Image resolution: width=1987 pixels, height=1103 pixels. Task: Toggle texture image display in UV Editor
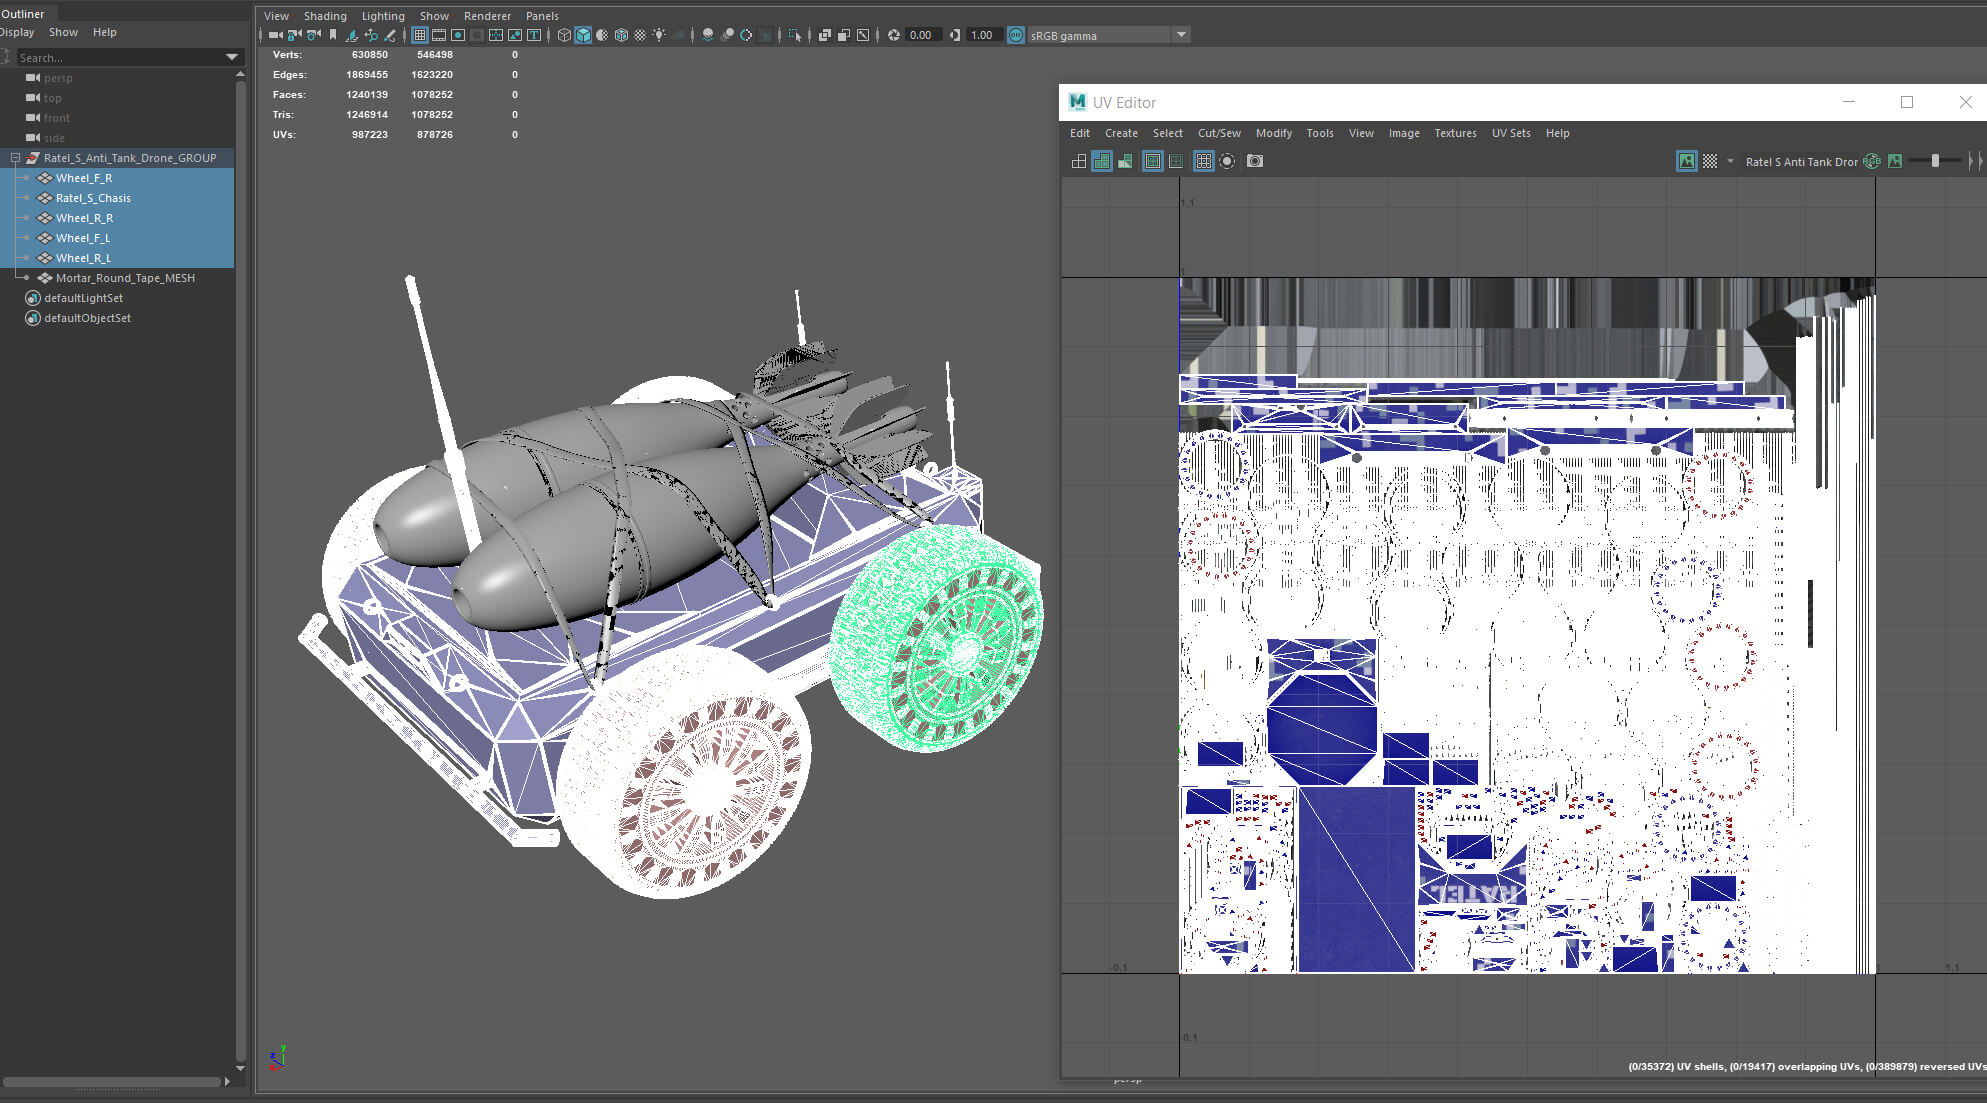(1687, 161)
